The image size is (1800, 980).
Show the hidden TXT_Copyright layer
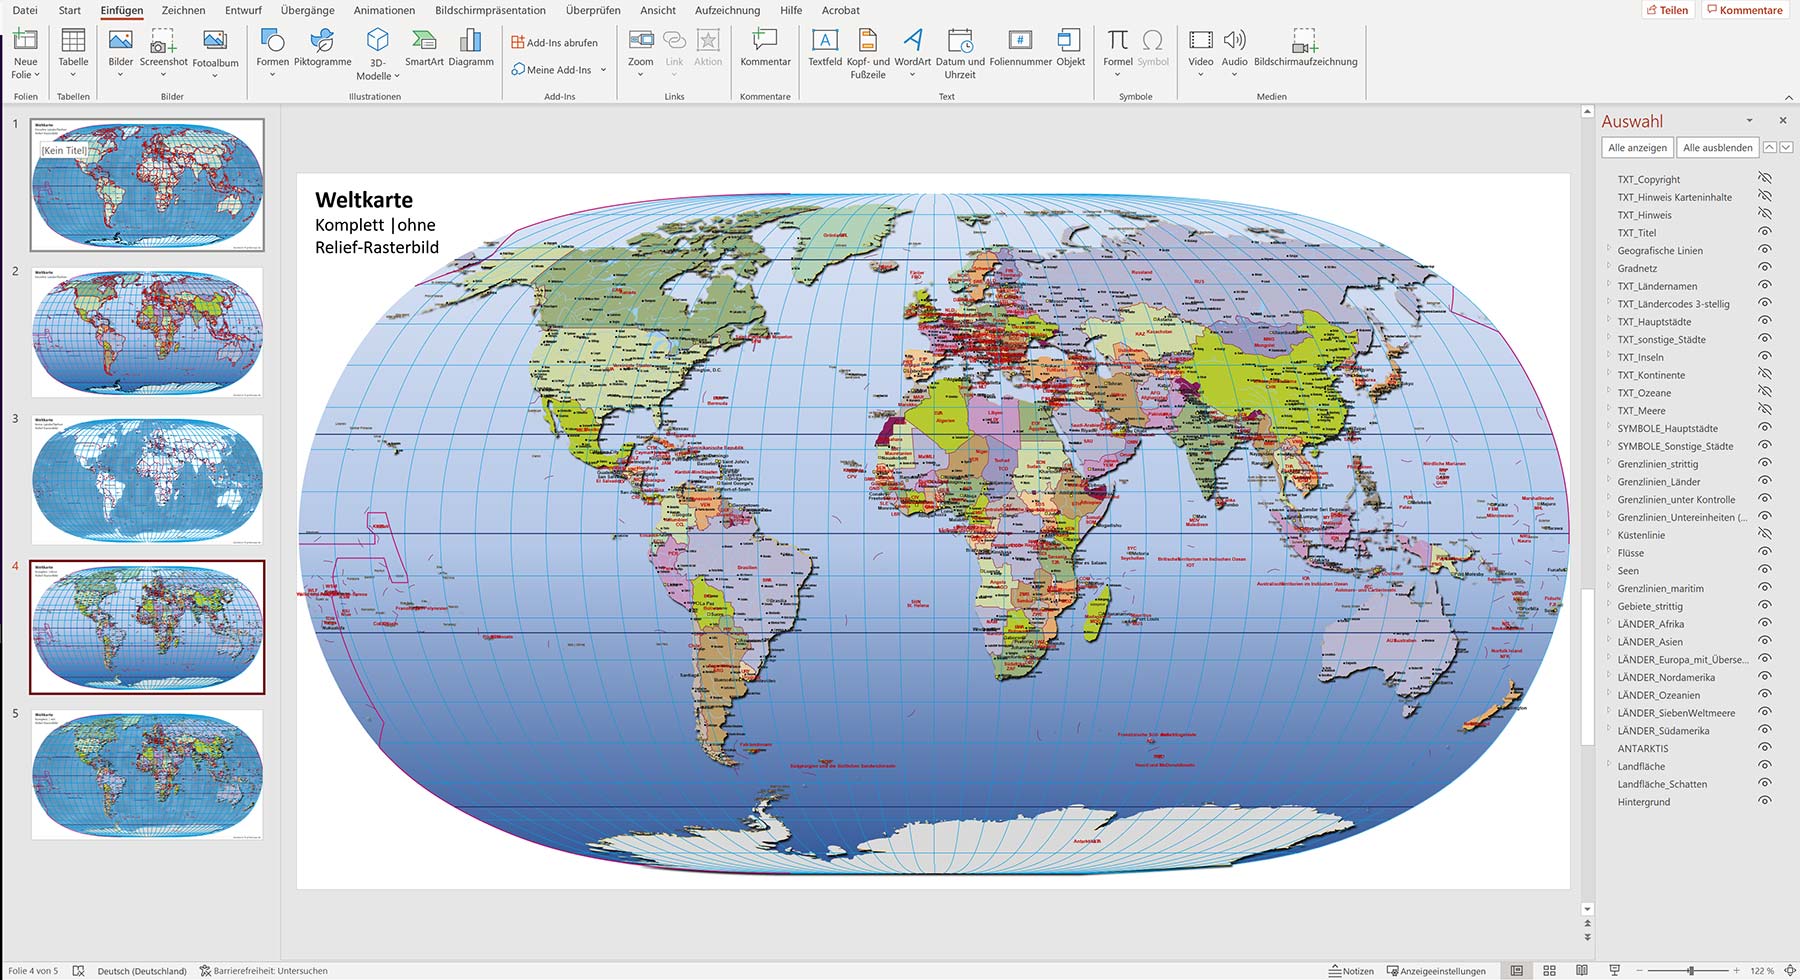point(1766,179)
